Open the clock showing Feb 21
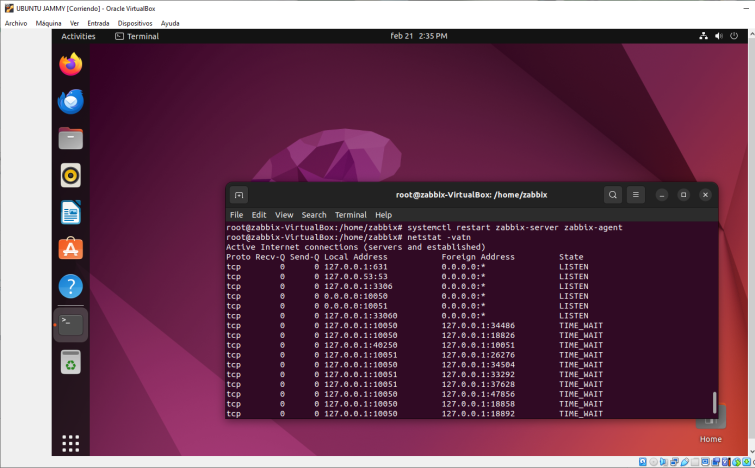Screen dimensions: 755x468 click(x=418, y=36)
